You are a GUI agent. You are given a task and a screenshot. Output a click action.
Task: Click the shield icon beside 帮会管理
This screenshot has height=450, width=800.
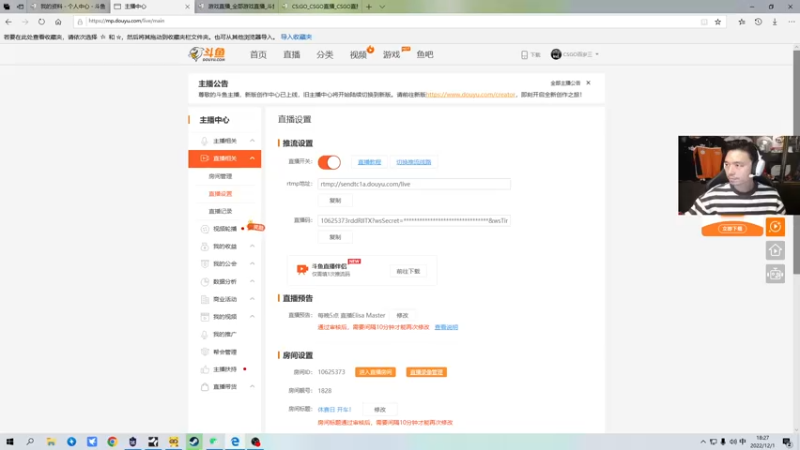tap(205, 352)
